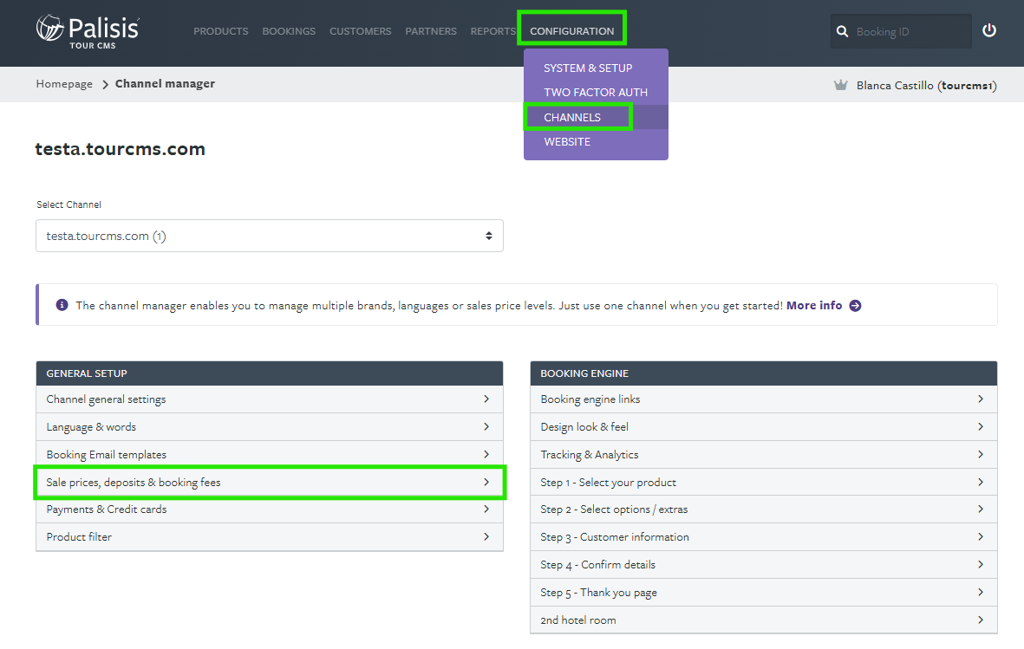Open the BOOKINGS menu

(289, 31)
